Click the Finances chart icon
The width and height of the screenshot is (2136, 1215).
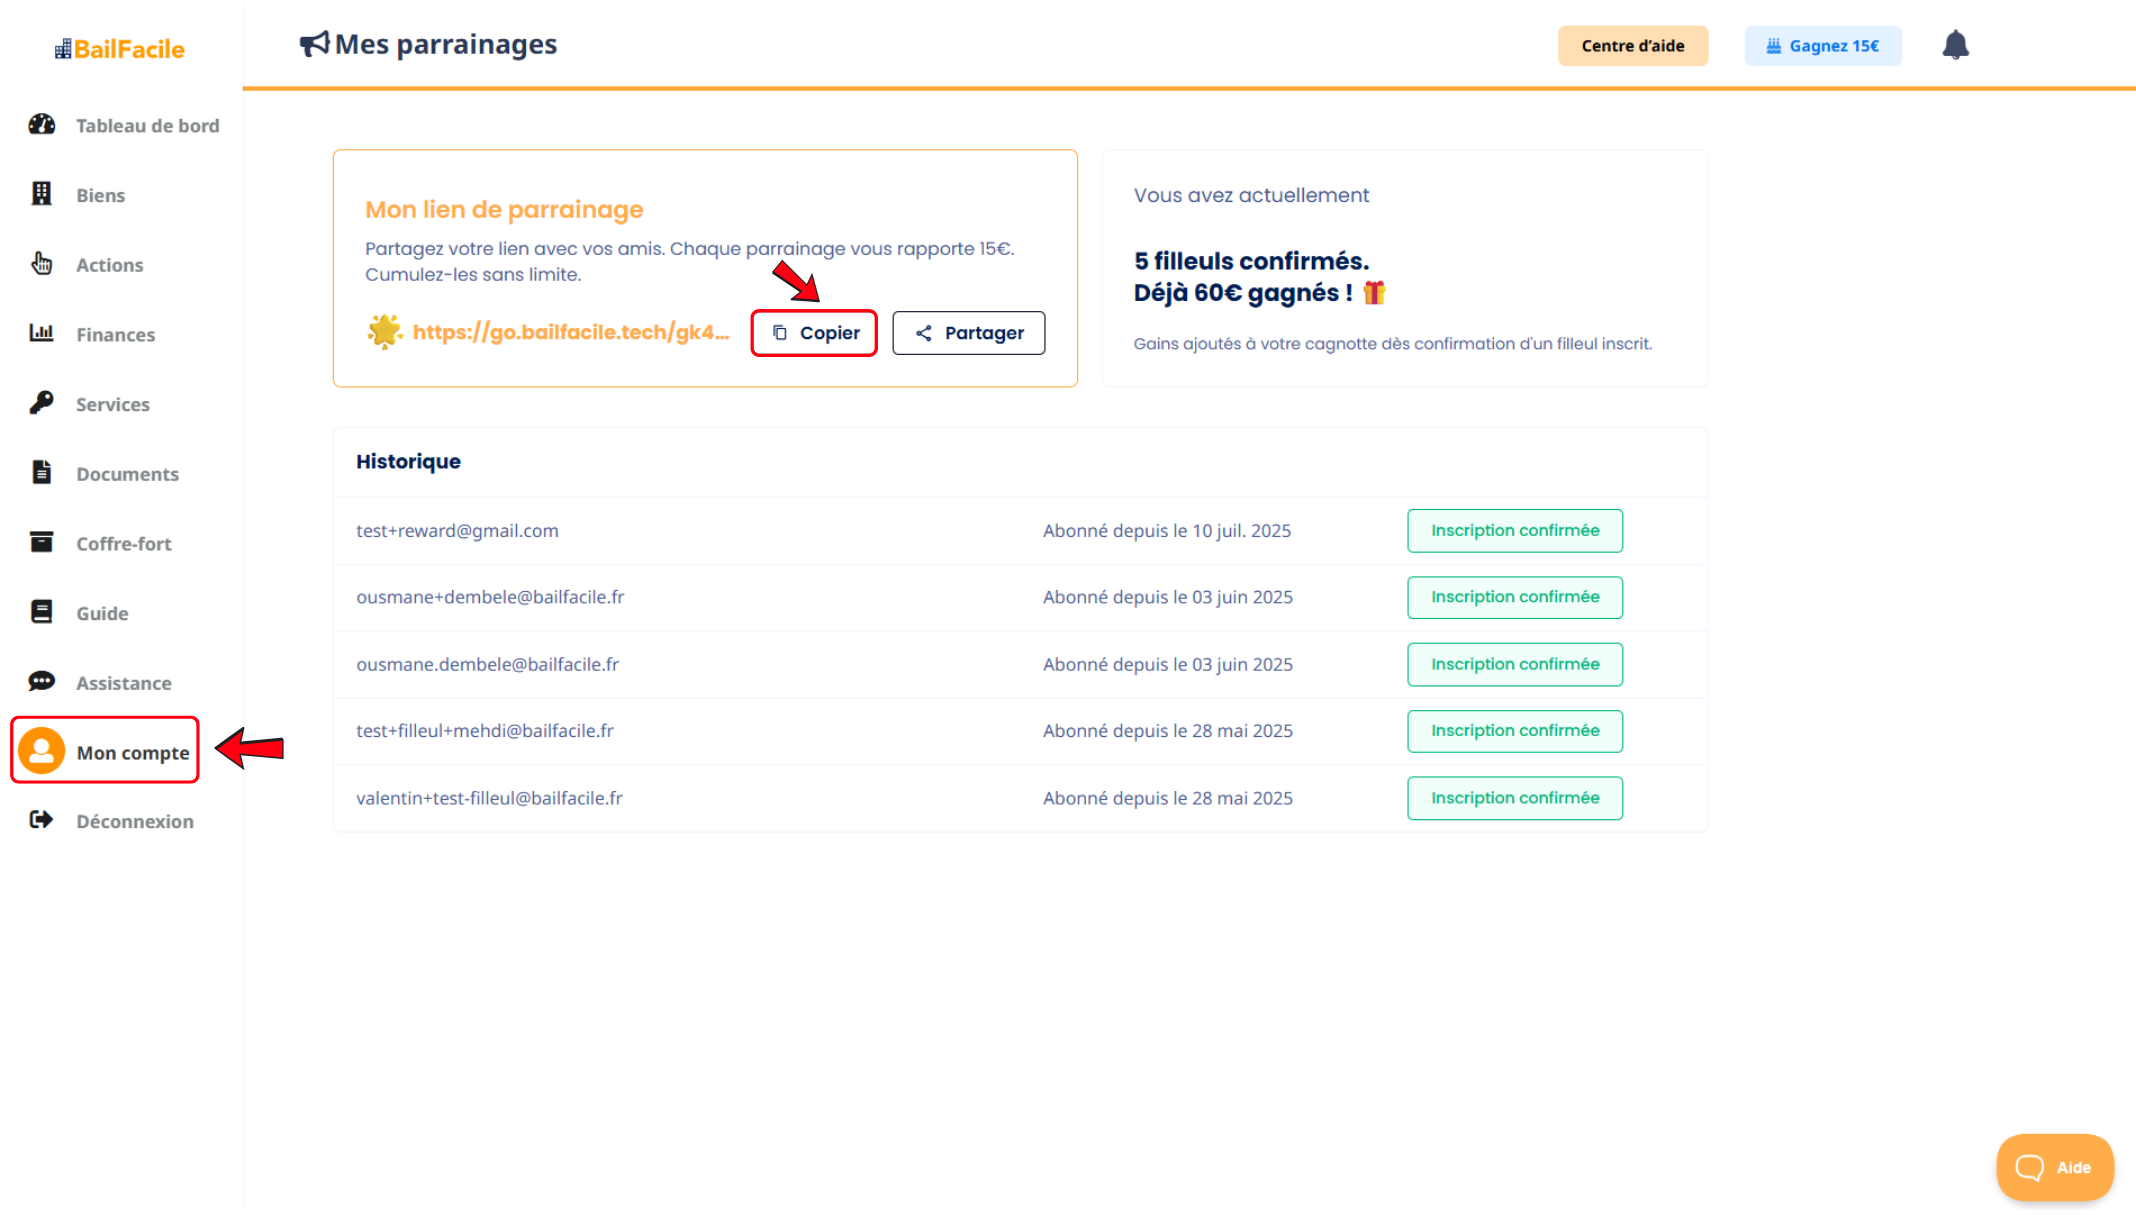pyautogui.click(x=41, y=333)
